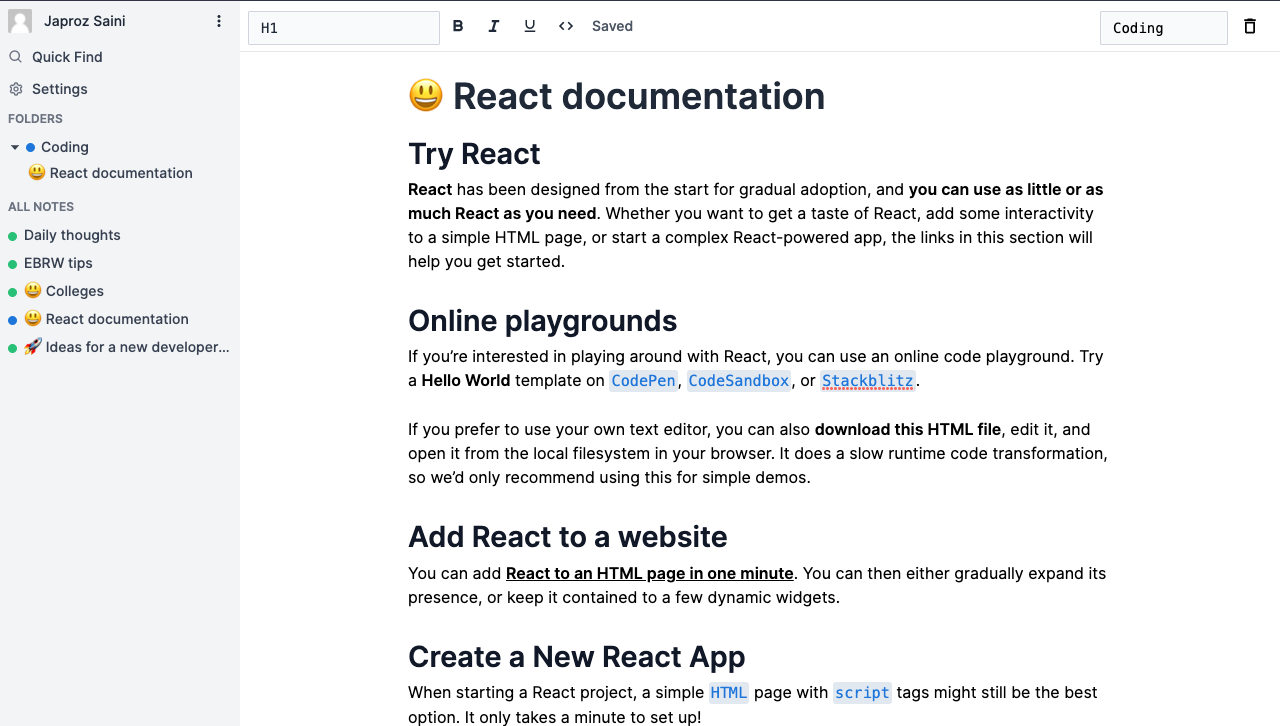Toggle underline formatting in toolbar

tap(530, 26)
